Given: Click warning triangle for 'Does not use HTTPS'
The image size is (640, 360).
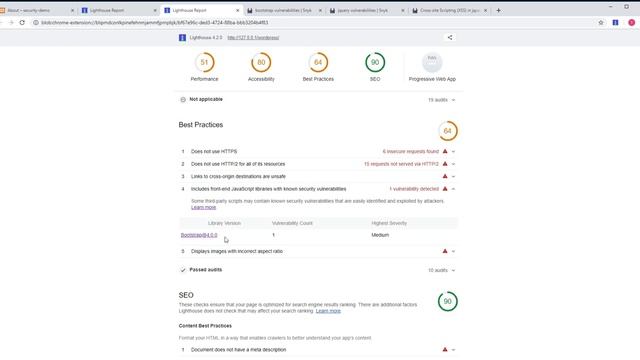Looking at the screenshot, I should point(445,151).
